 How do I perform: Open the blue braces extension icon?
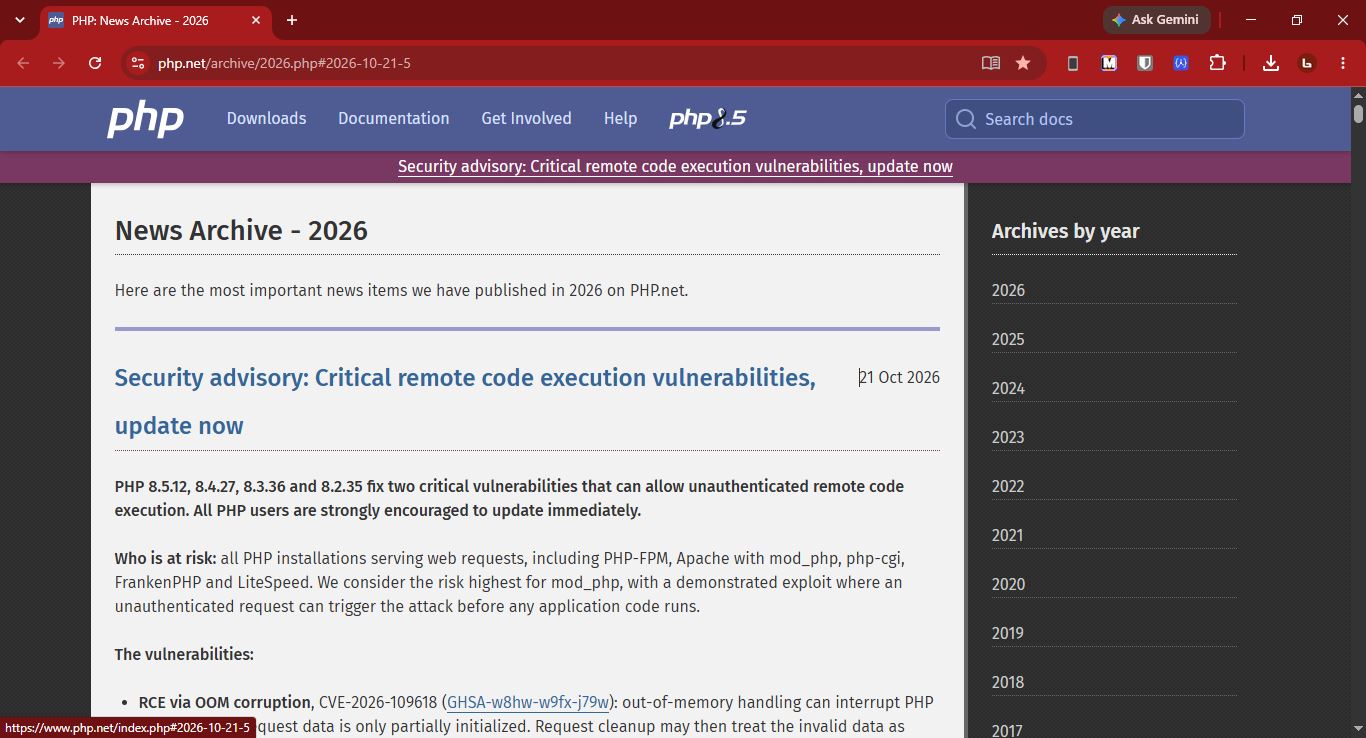[1181, 63]
